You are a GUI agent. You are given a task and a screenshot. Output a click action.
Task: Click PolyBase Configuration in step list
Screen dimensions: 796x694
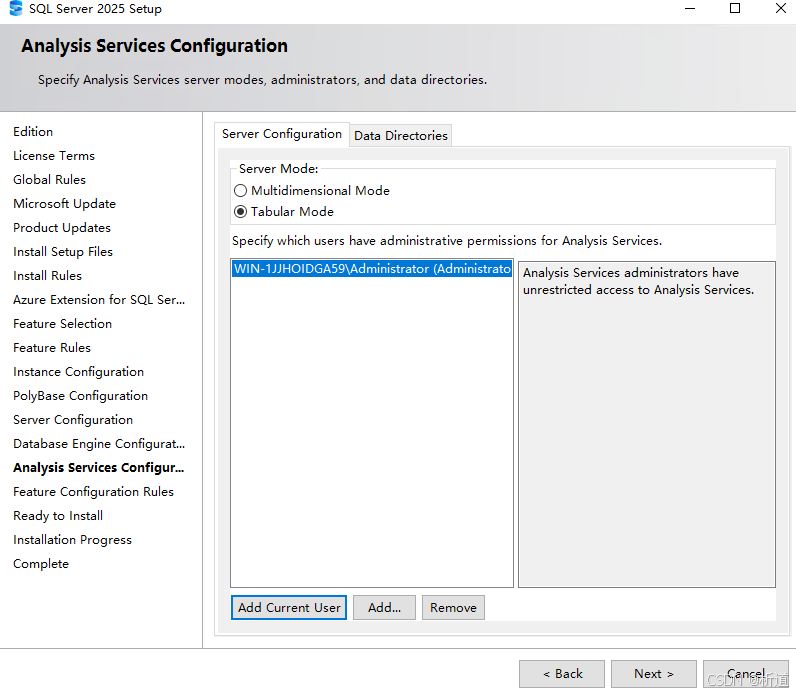pos(80,396)
